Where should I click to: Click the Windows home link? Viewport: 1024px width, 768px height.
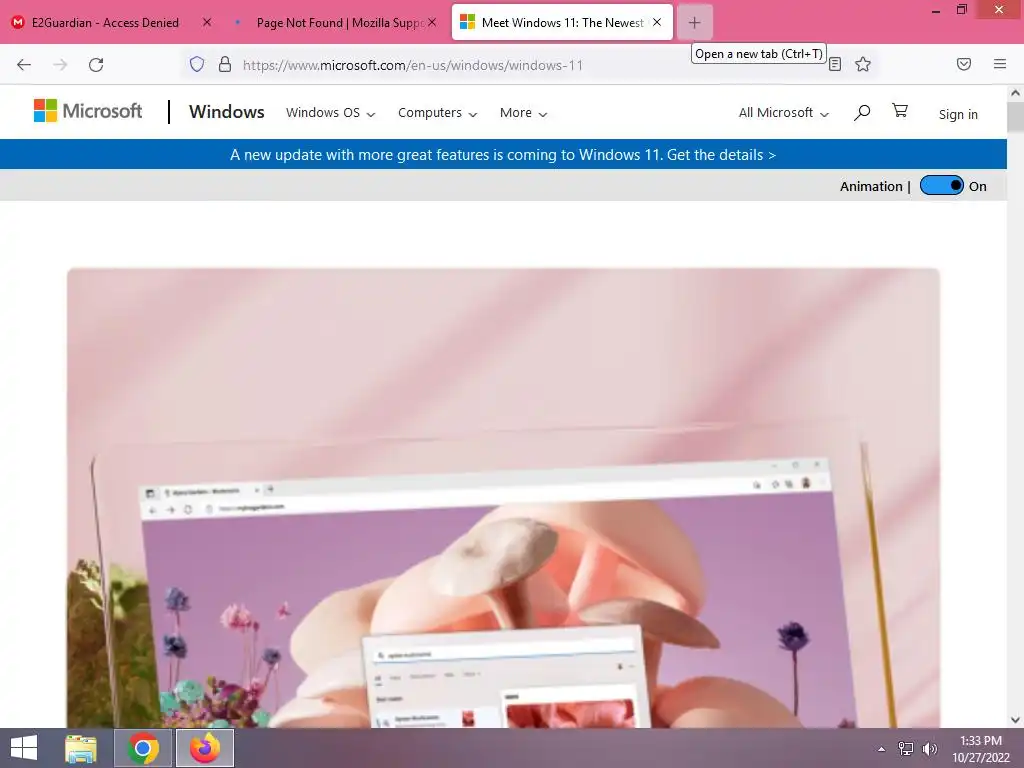pos(227,112)
